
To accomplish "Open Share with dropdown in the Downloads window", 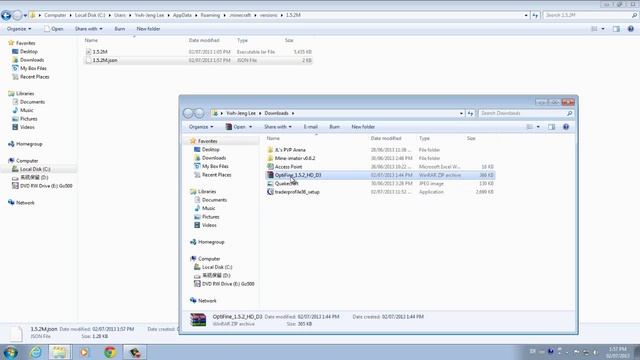I will coord(278,127).
